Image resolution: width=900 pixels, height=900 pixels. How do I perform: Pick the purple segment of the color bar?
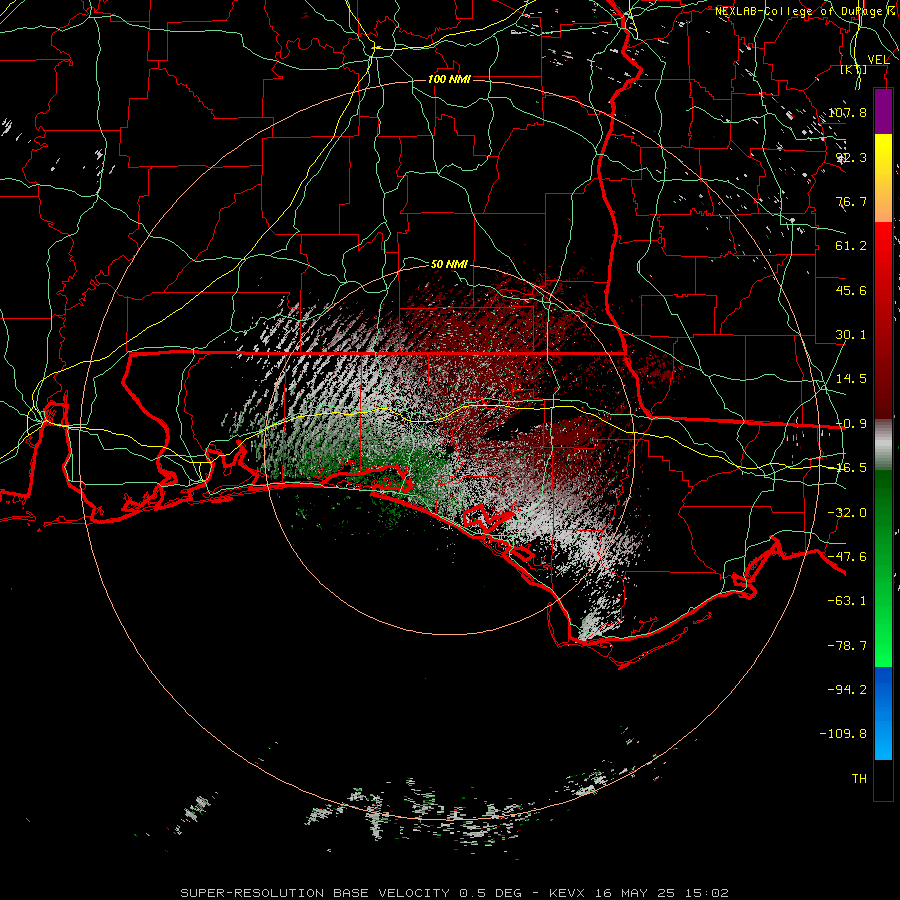pyautogui.click(x=883, y=111)
